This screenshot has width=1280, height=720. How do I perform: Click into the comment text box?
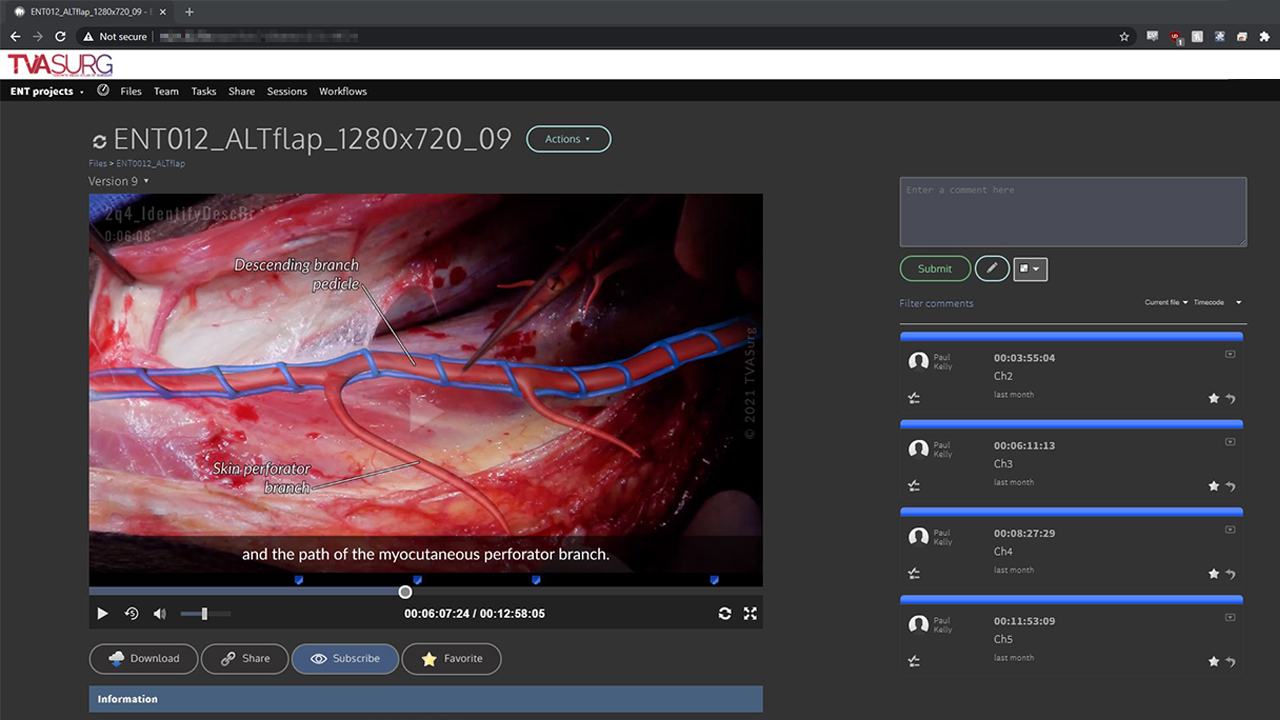pos(1073,212)
